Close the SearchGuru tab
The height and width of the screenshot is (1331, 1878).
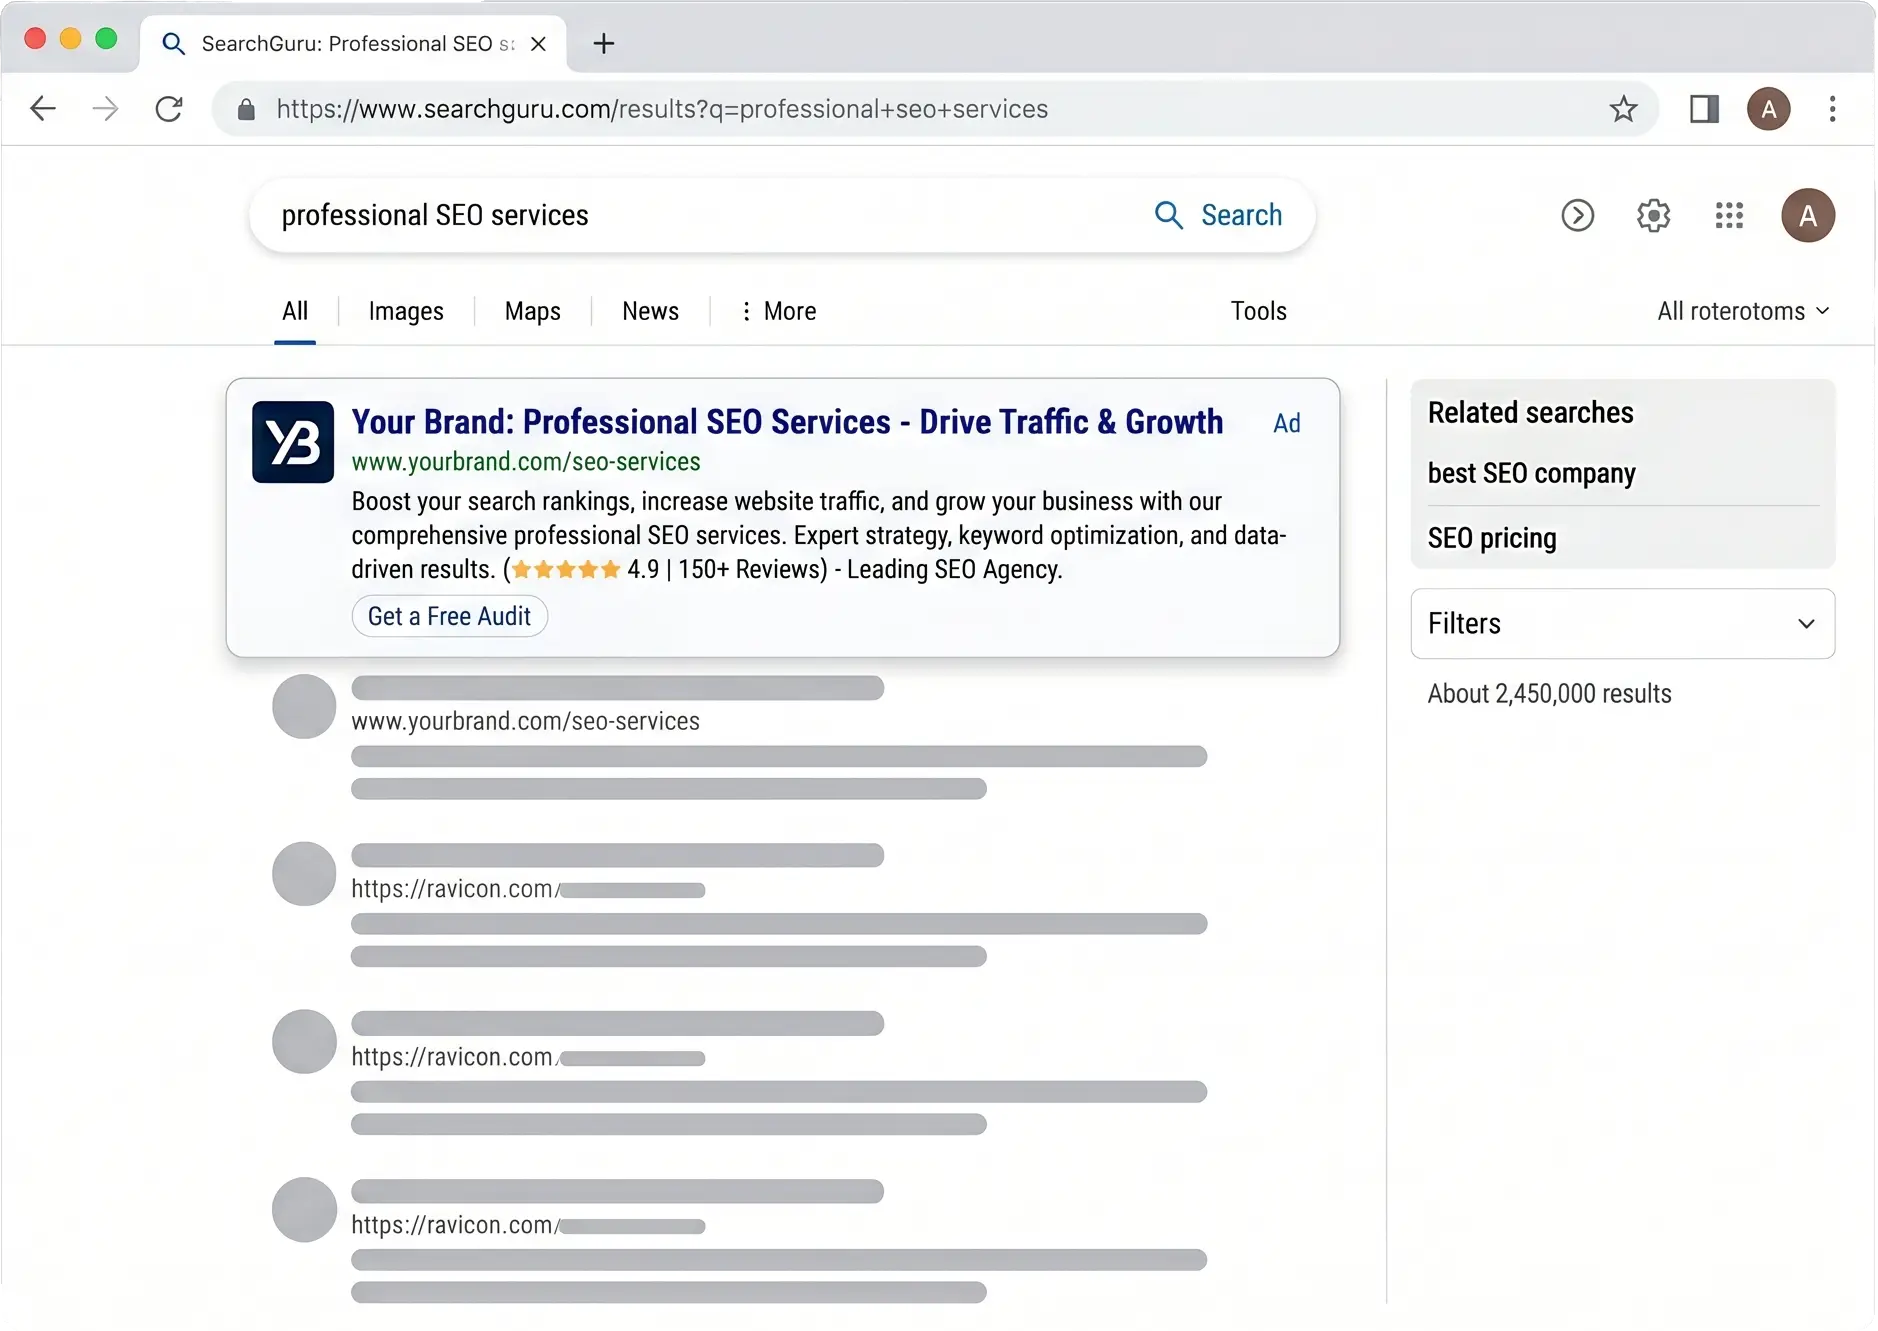538,44
